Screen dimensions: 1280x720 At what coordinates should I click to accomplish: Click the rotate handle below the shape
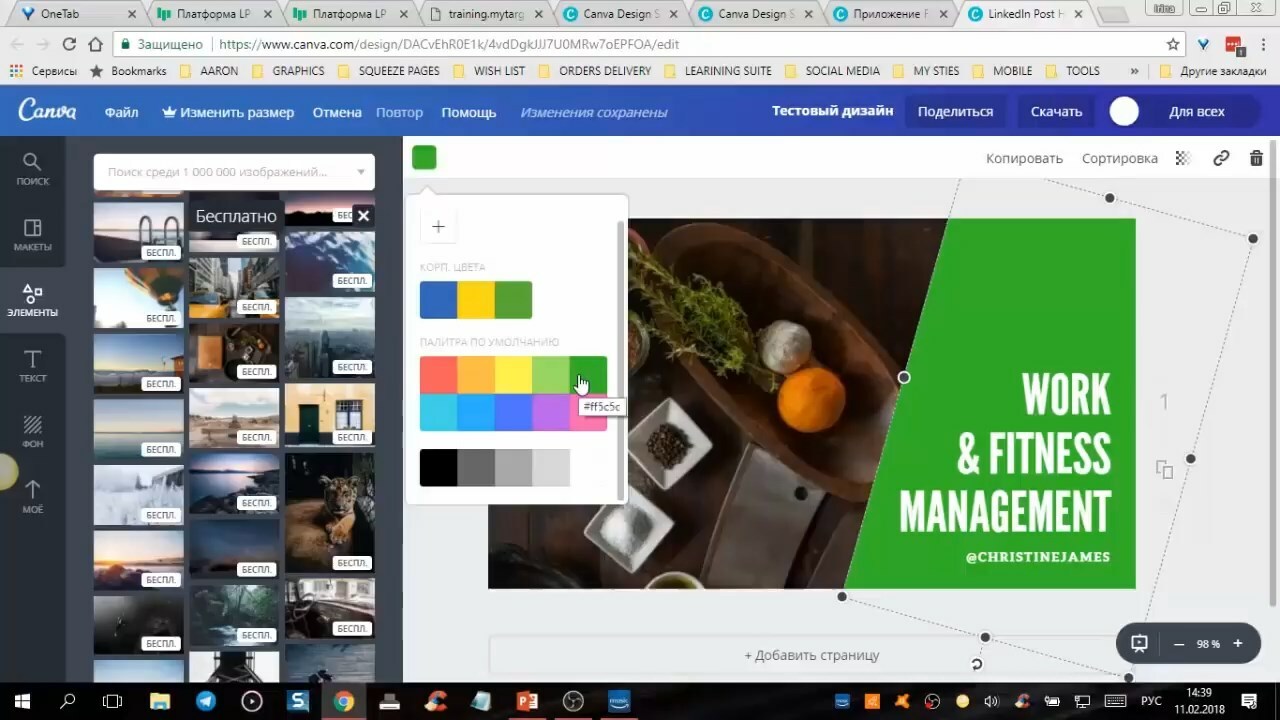click(x=977, y=664)
